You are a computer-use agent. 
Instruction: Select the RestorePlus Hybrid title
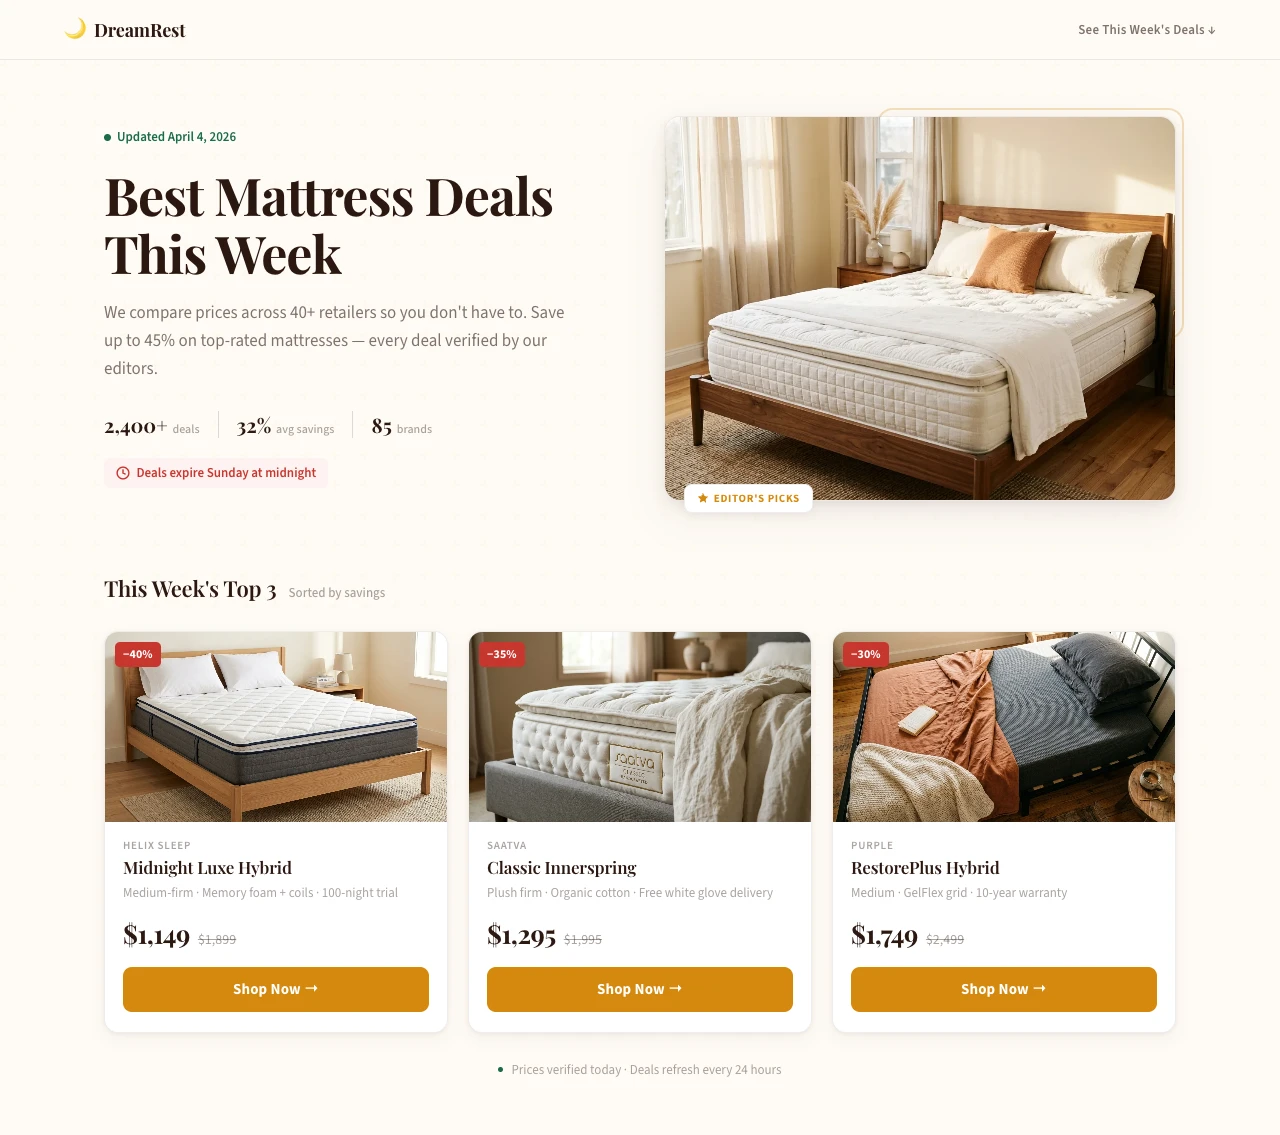(925, 868)
